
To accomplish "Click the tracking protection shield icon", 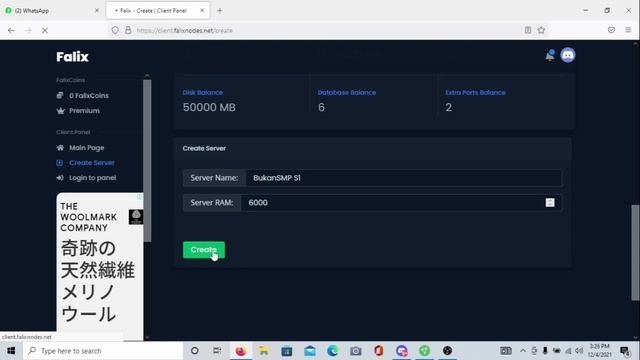I will (x=115, y=30).
